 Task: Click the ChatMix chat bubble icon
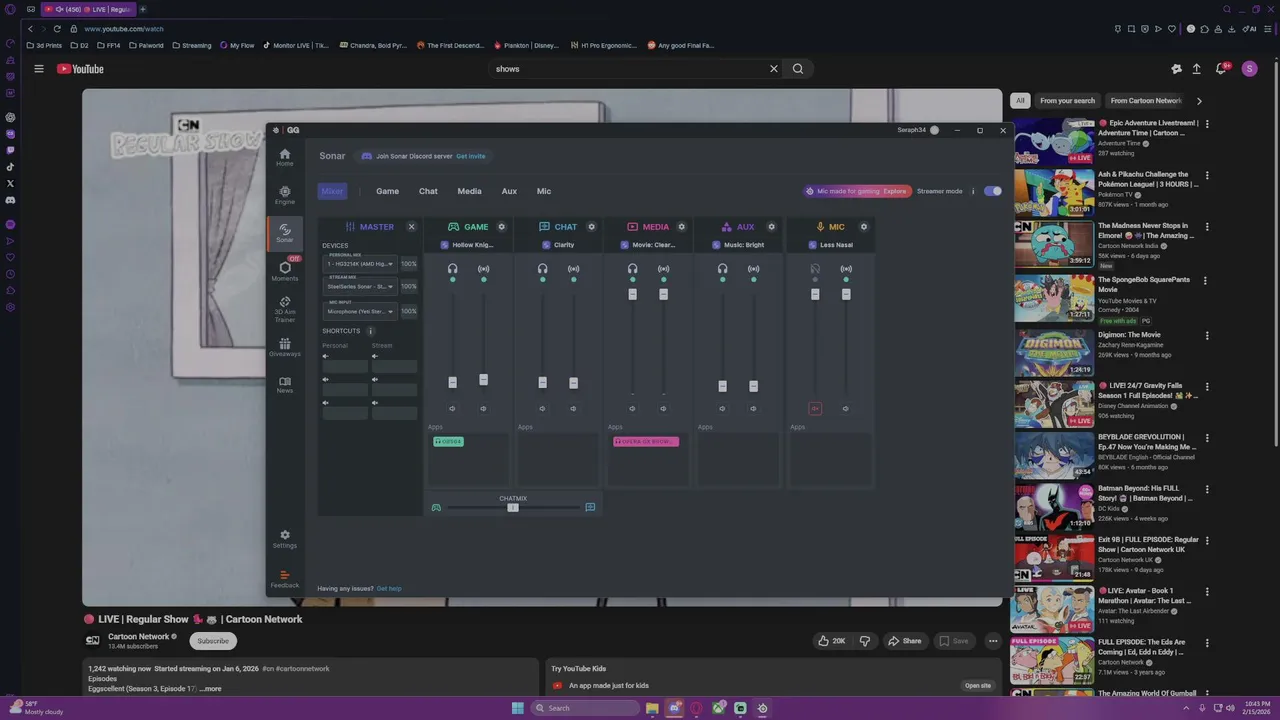(590, 508)
